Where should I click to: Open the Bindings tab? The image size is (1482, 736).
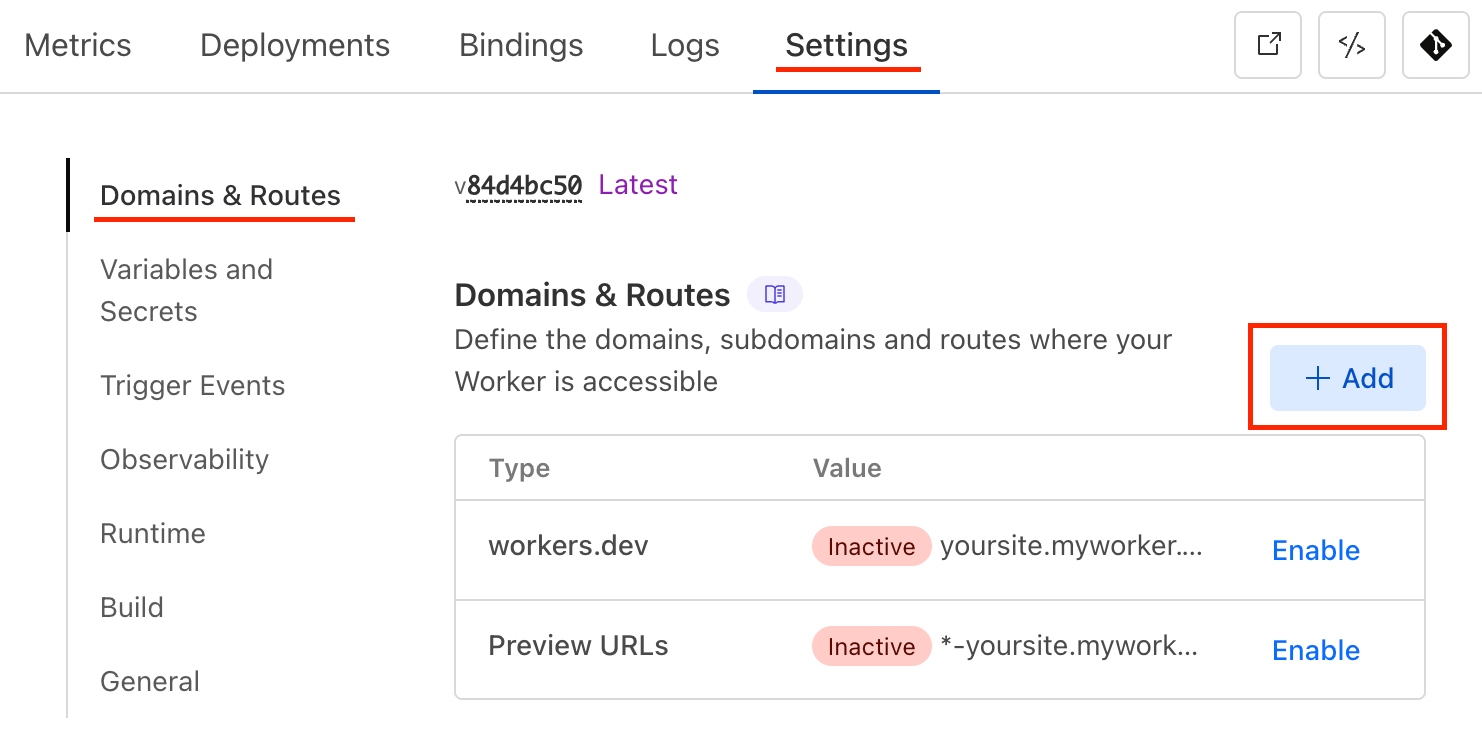[521, 45]
